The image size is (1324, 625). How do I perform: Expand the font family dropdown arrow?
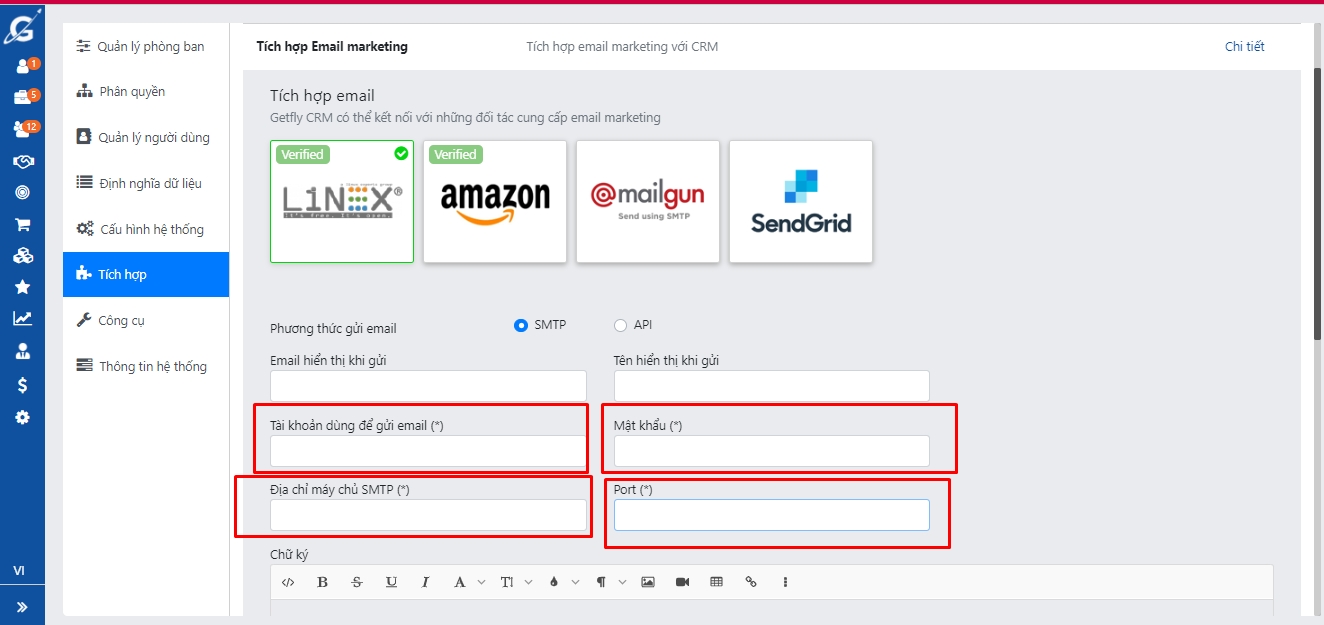click(x=481, y=582)
